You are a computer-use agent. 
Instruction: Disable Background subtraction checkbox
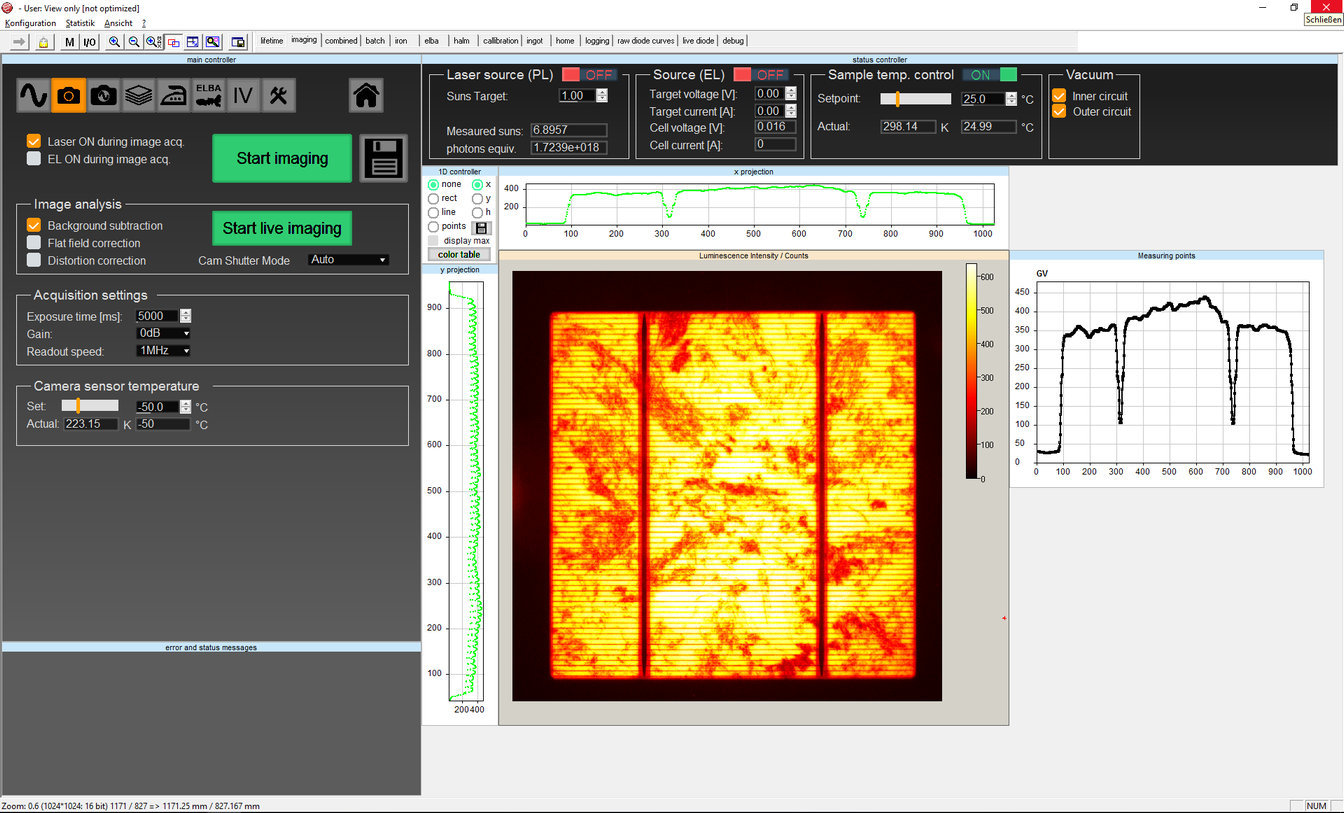(34, 226)
